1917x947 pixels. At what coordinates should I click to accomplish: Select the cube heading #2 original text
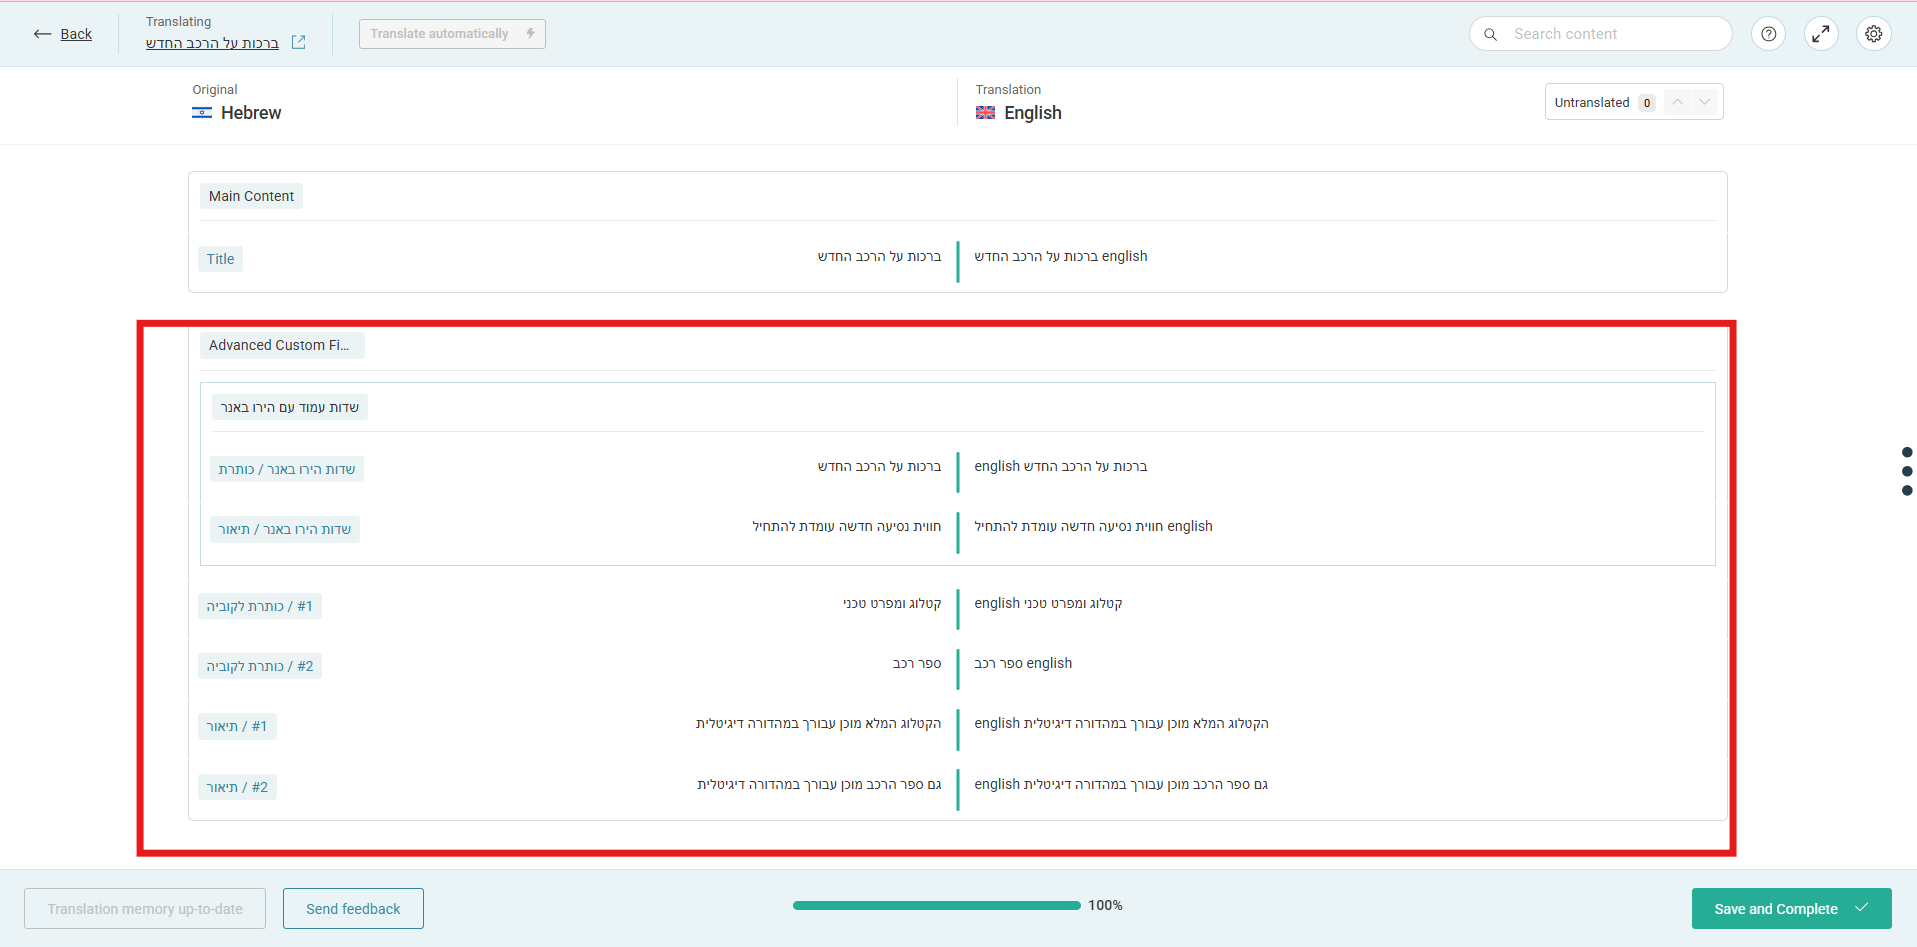[x=917, y=664]
